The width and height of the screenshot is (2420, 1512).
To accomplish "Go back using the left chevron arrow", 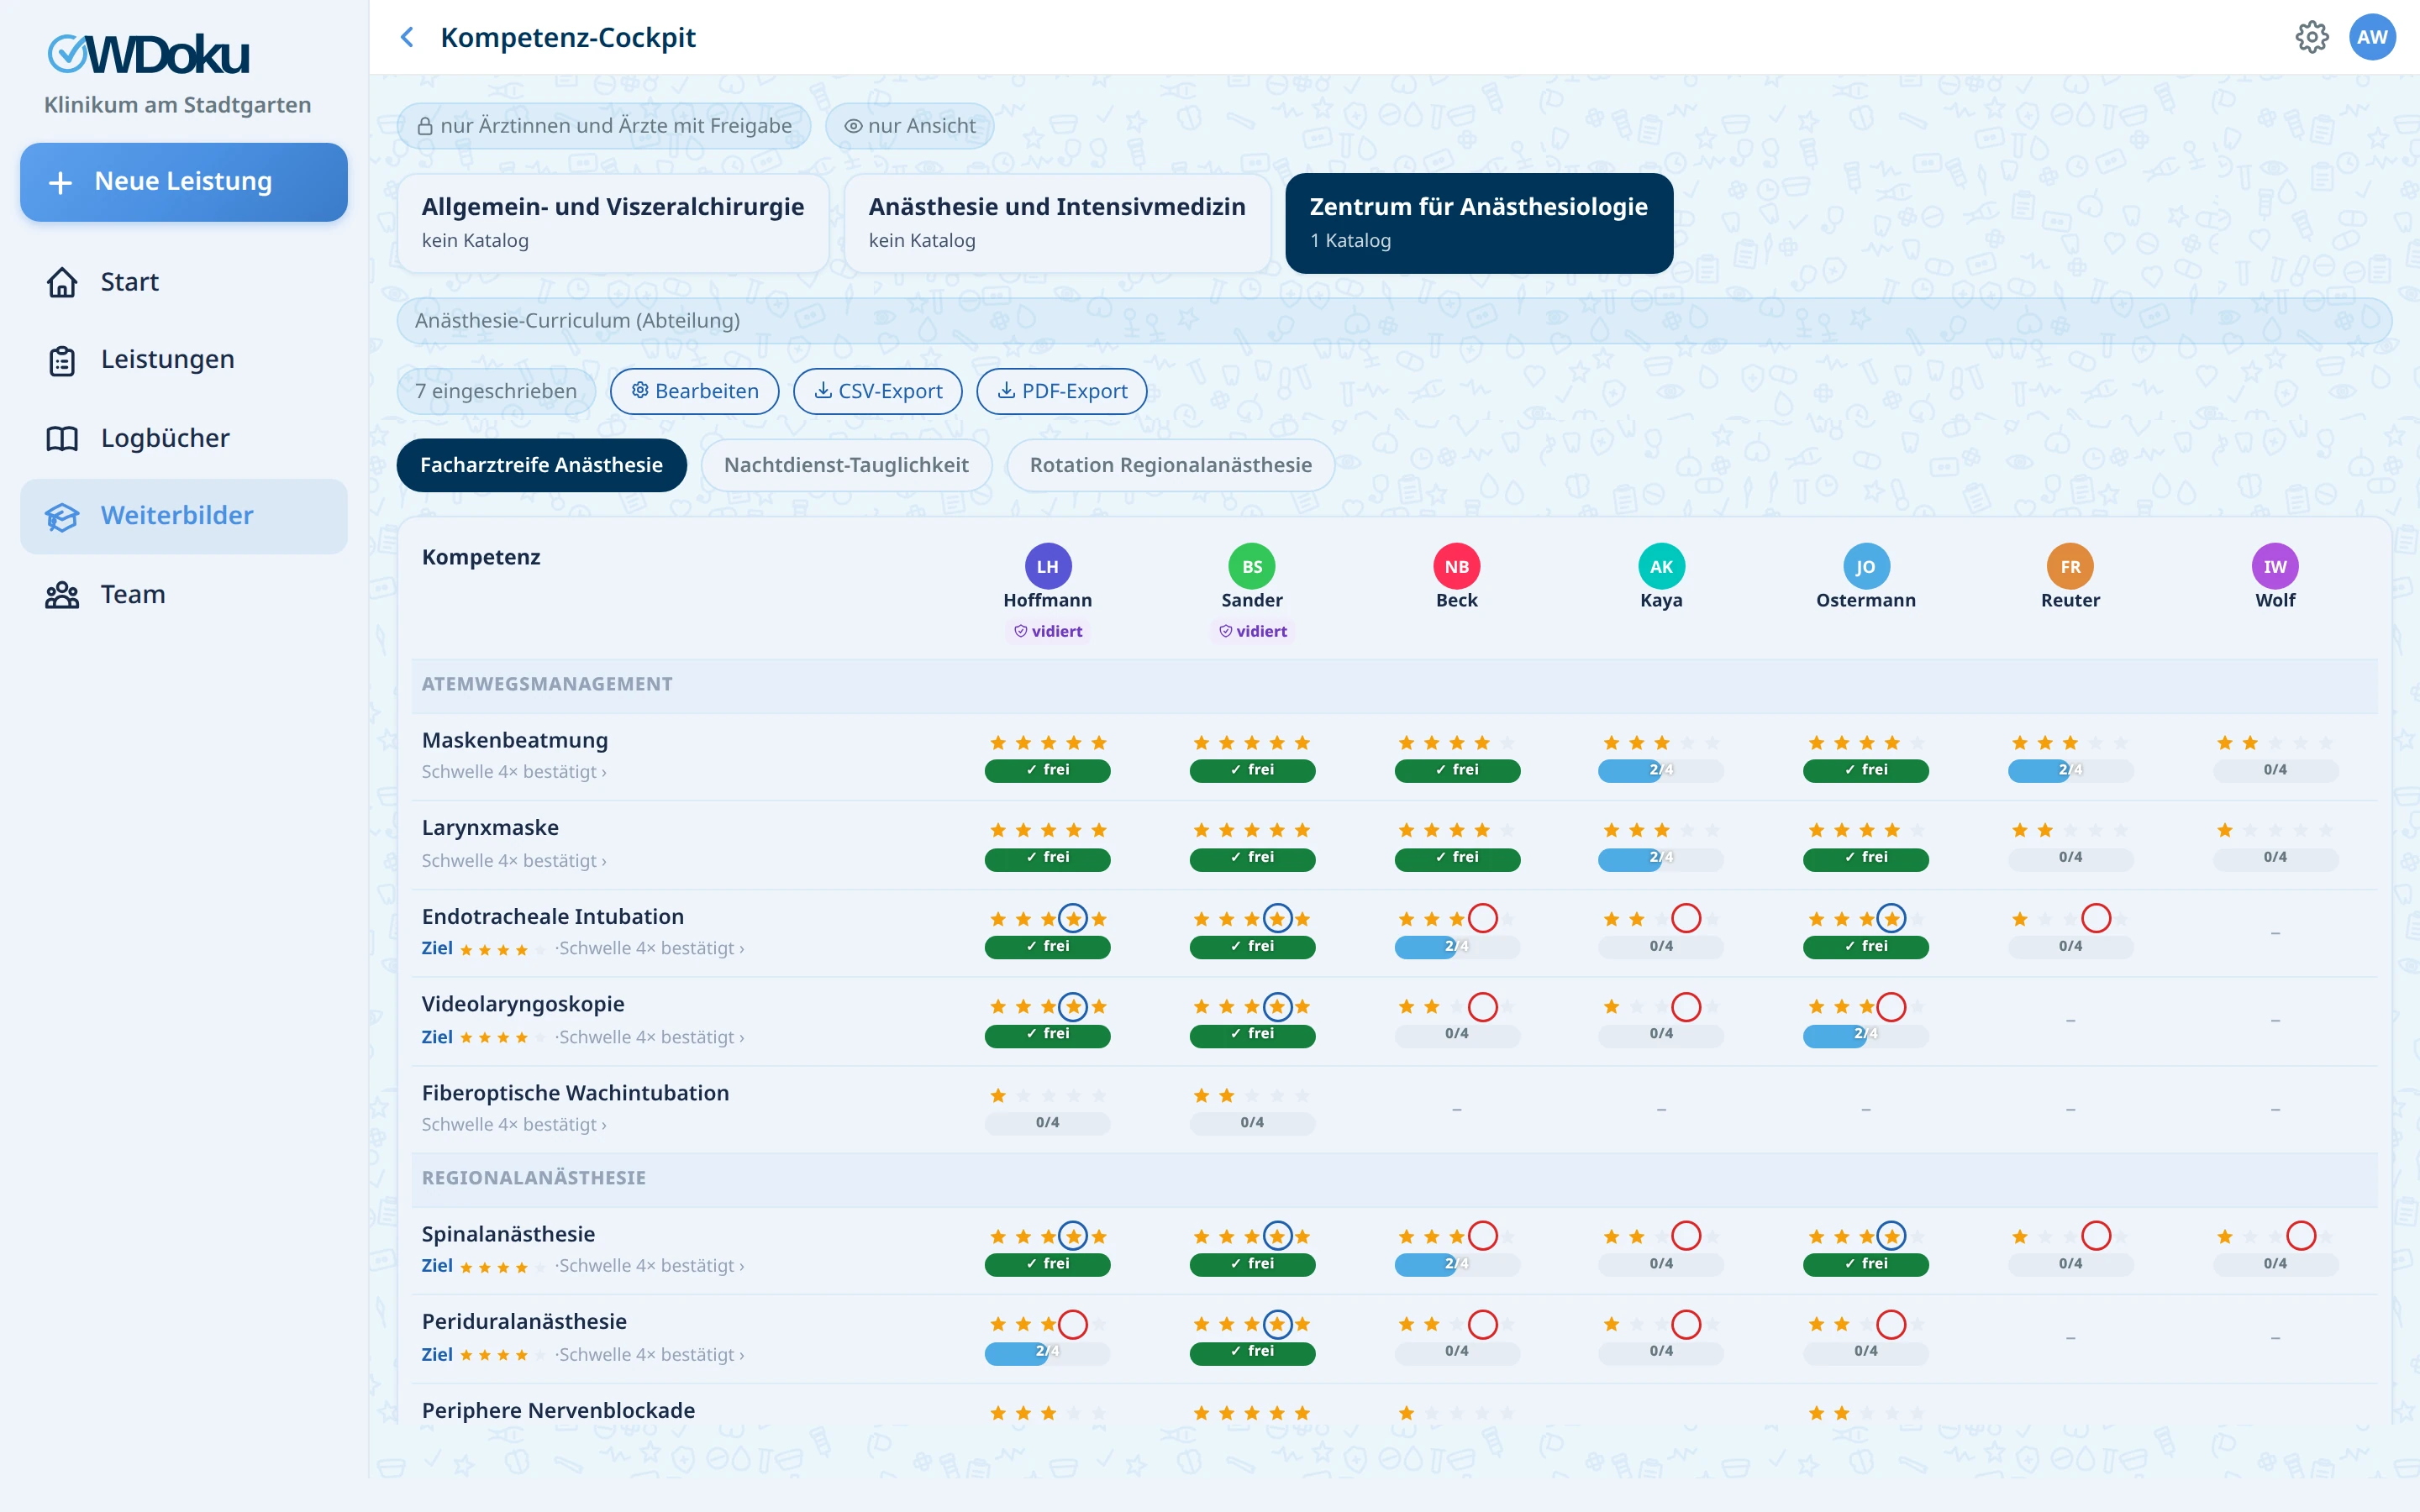I will [407, 37].
